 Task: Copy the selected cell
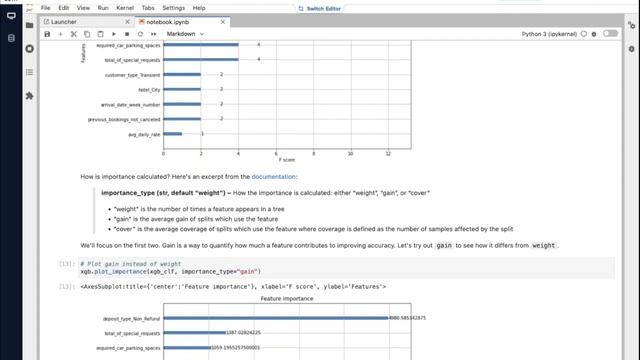(x=87, y=34)
